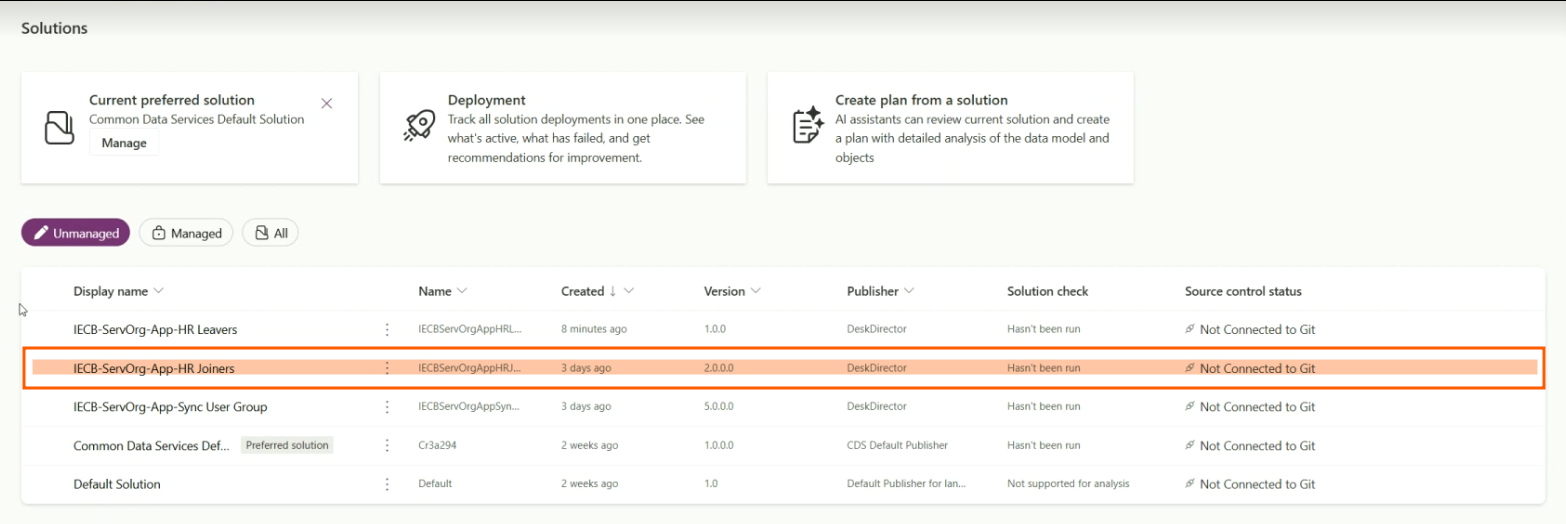Screen dimensions: 1566x524
Task: Open more options for IECB-ServOrg-App-HR Leavers
Action: [x=387, y=329]
